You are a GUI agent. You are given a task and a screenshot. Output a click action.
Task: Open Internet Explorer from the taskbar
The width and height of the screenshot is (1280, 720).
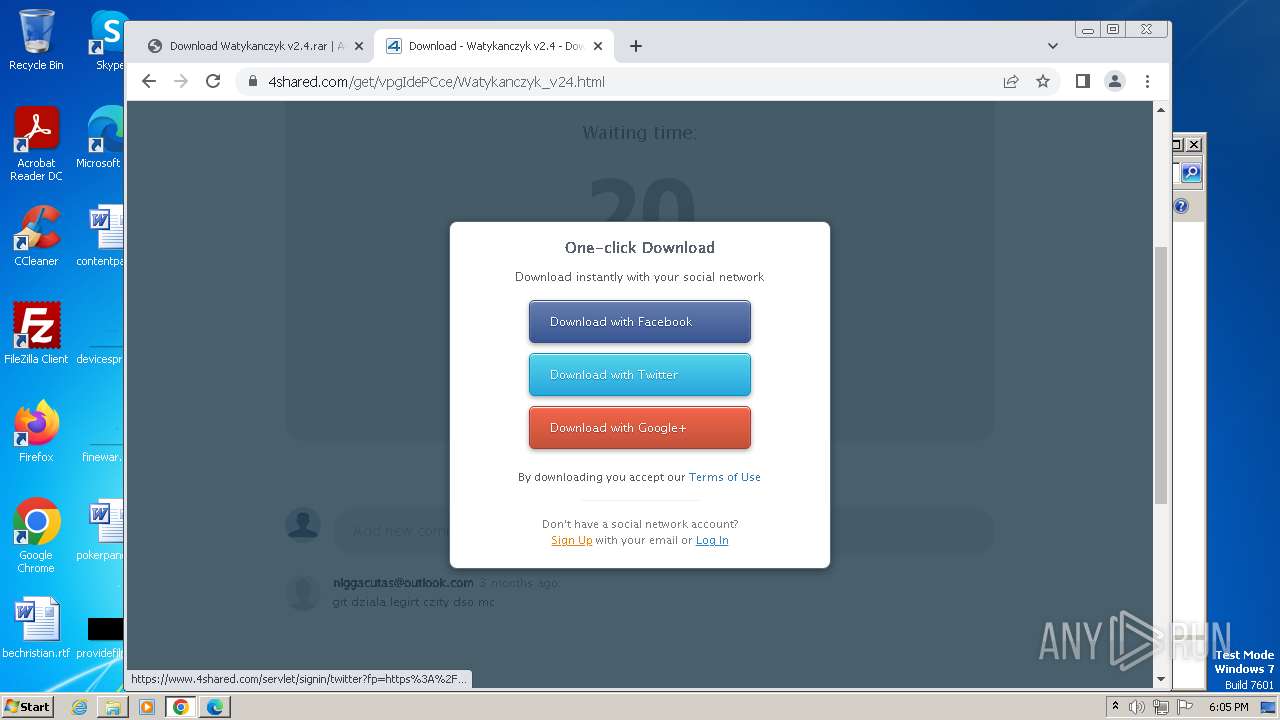79,707
